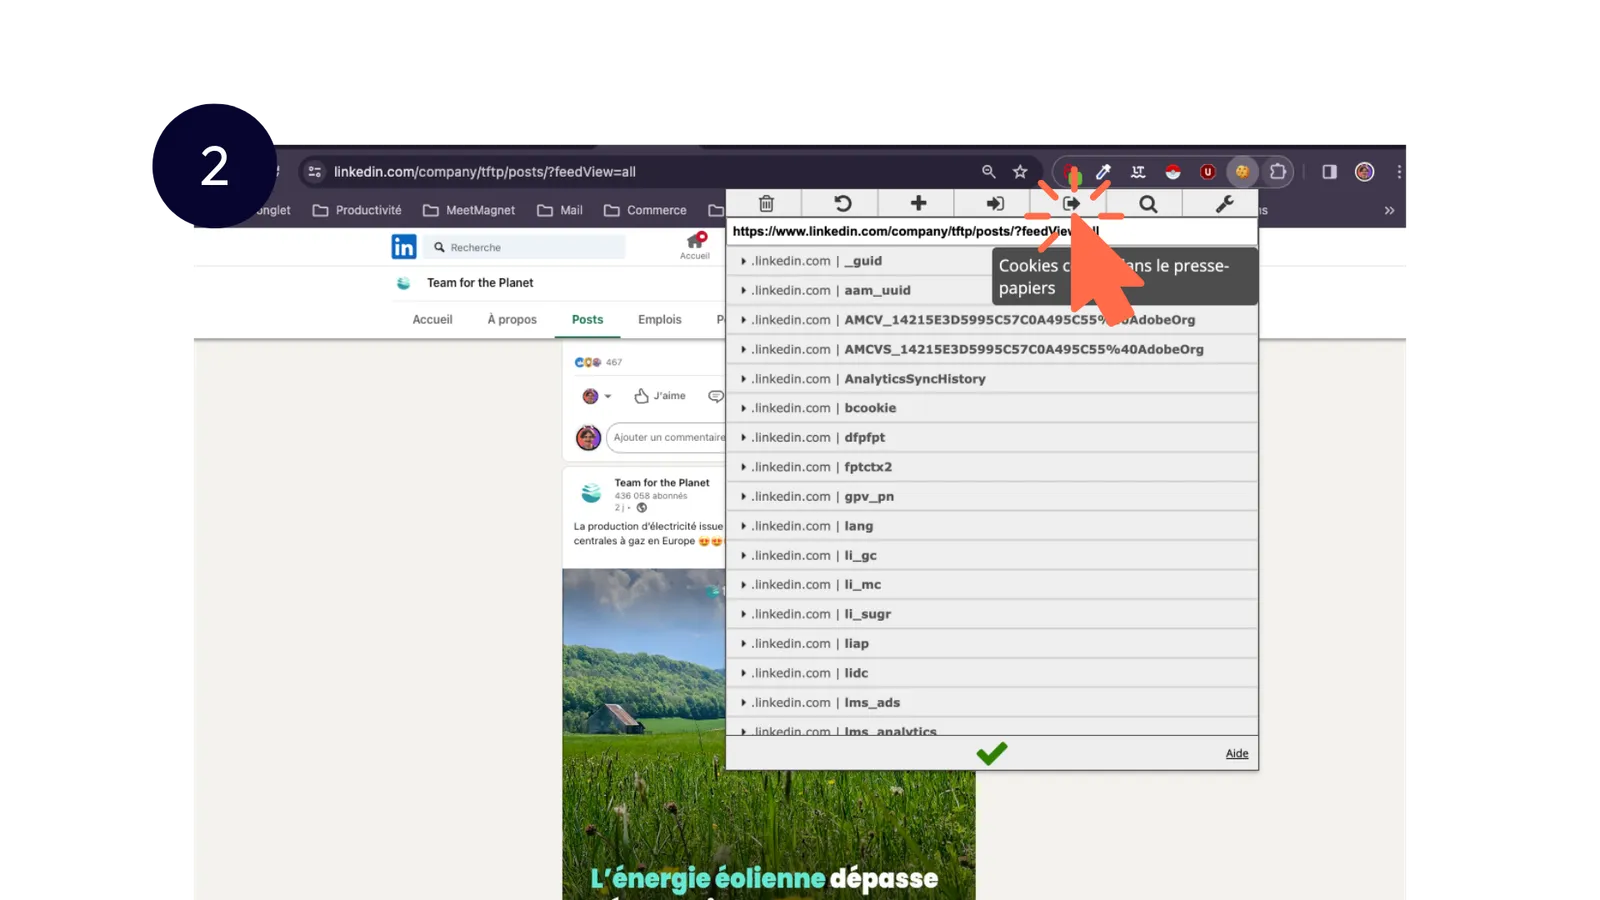
Task: Submit cookie changes with the green checkmark
Action: click(x=991, y=753)
